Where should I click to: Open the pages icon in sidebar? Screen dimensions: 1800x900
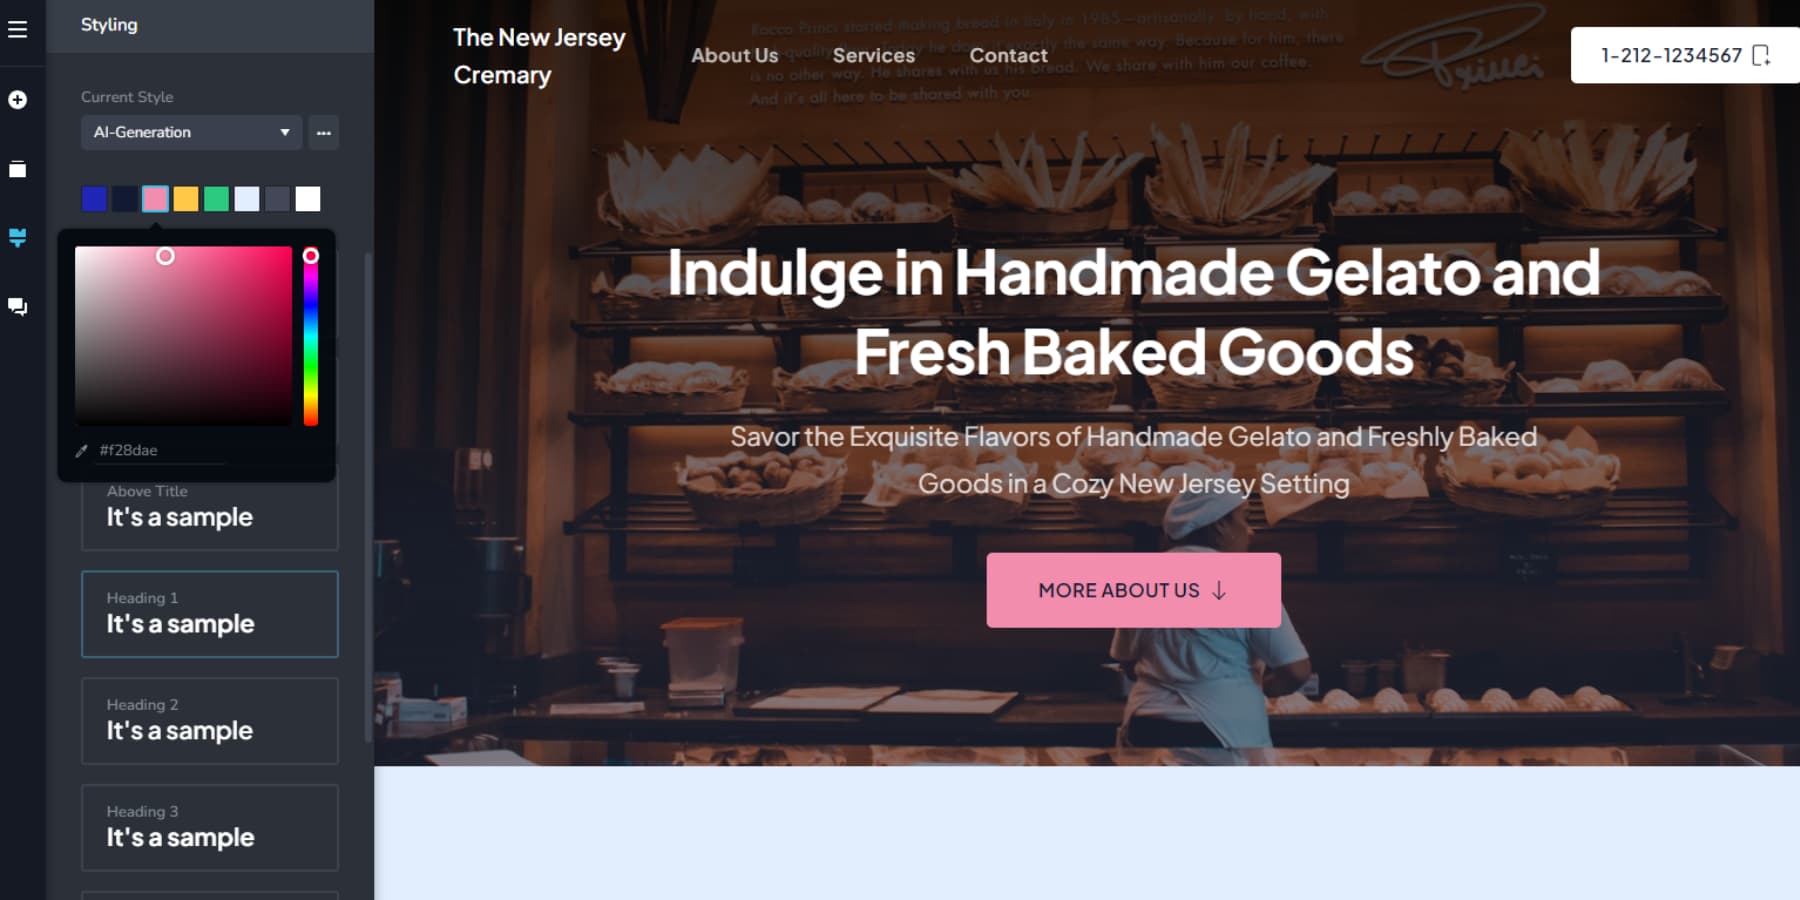pos(17,169)
